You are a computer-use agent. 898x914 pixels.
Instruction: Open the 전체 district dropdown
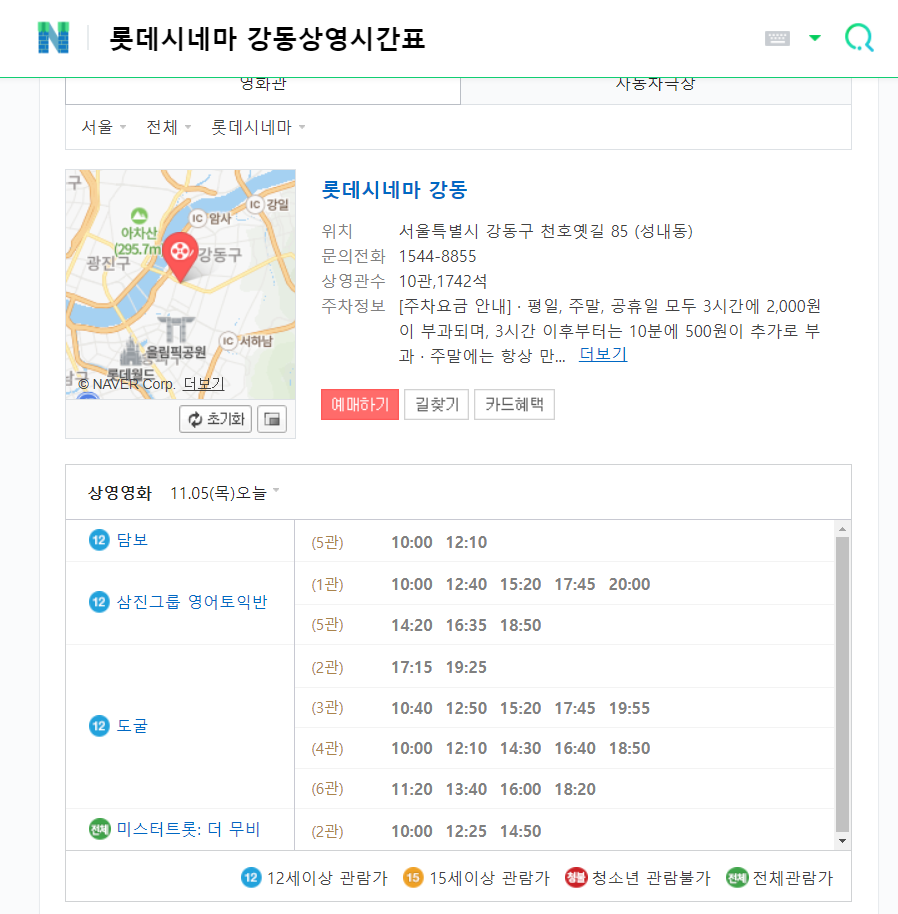click(x=168, y=127)
